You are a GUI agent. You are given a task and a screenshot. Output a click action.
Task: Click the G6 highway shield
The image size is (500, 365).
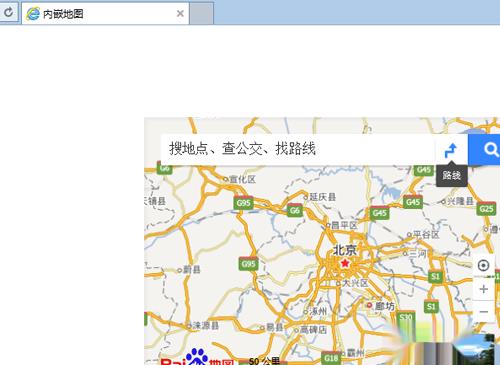(x=295, y=210)
